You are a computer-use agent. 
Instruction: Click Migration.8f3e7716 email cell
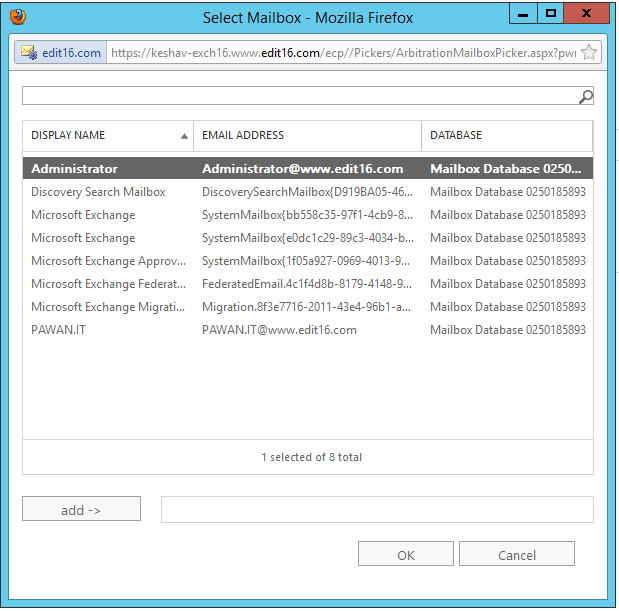pos(306,307)
